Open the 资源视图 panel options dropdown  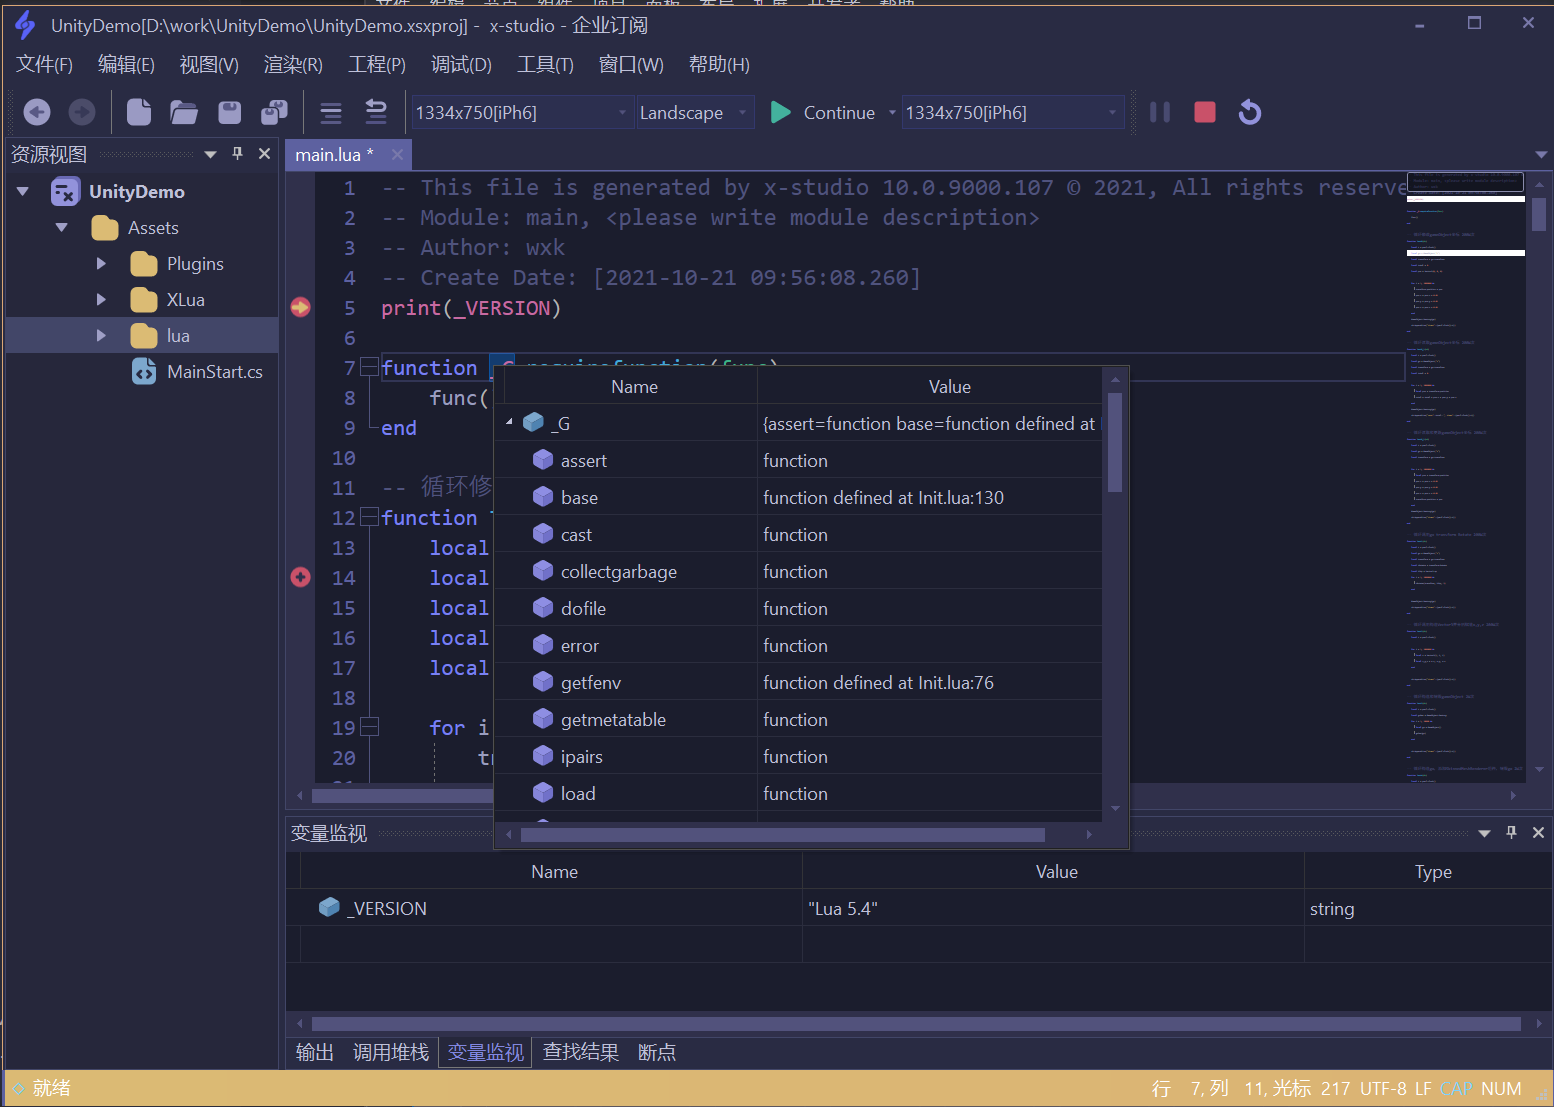coord(210,154)
